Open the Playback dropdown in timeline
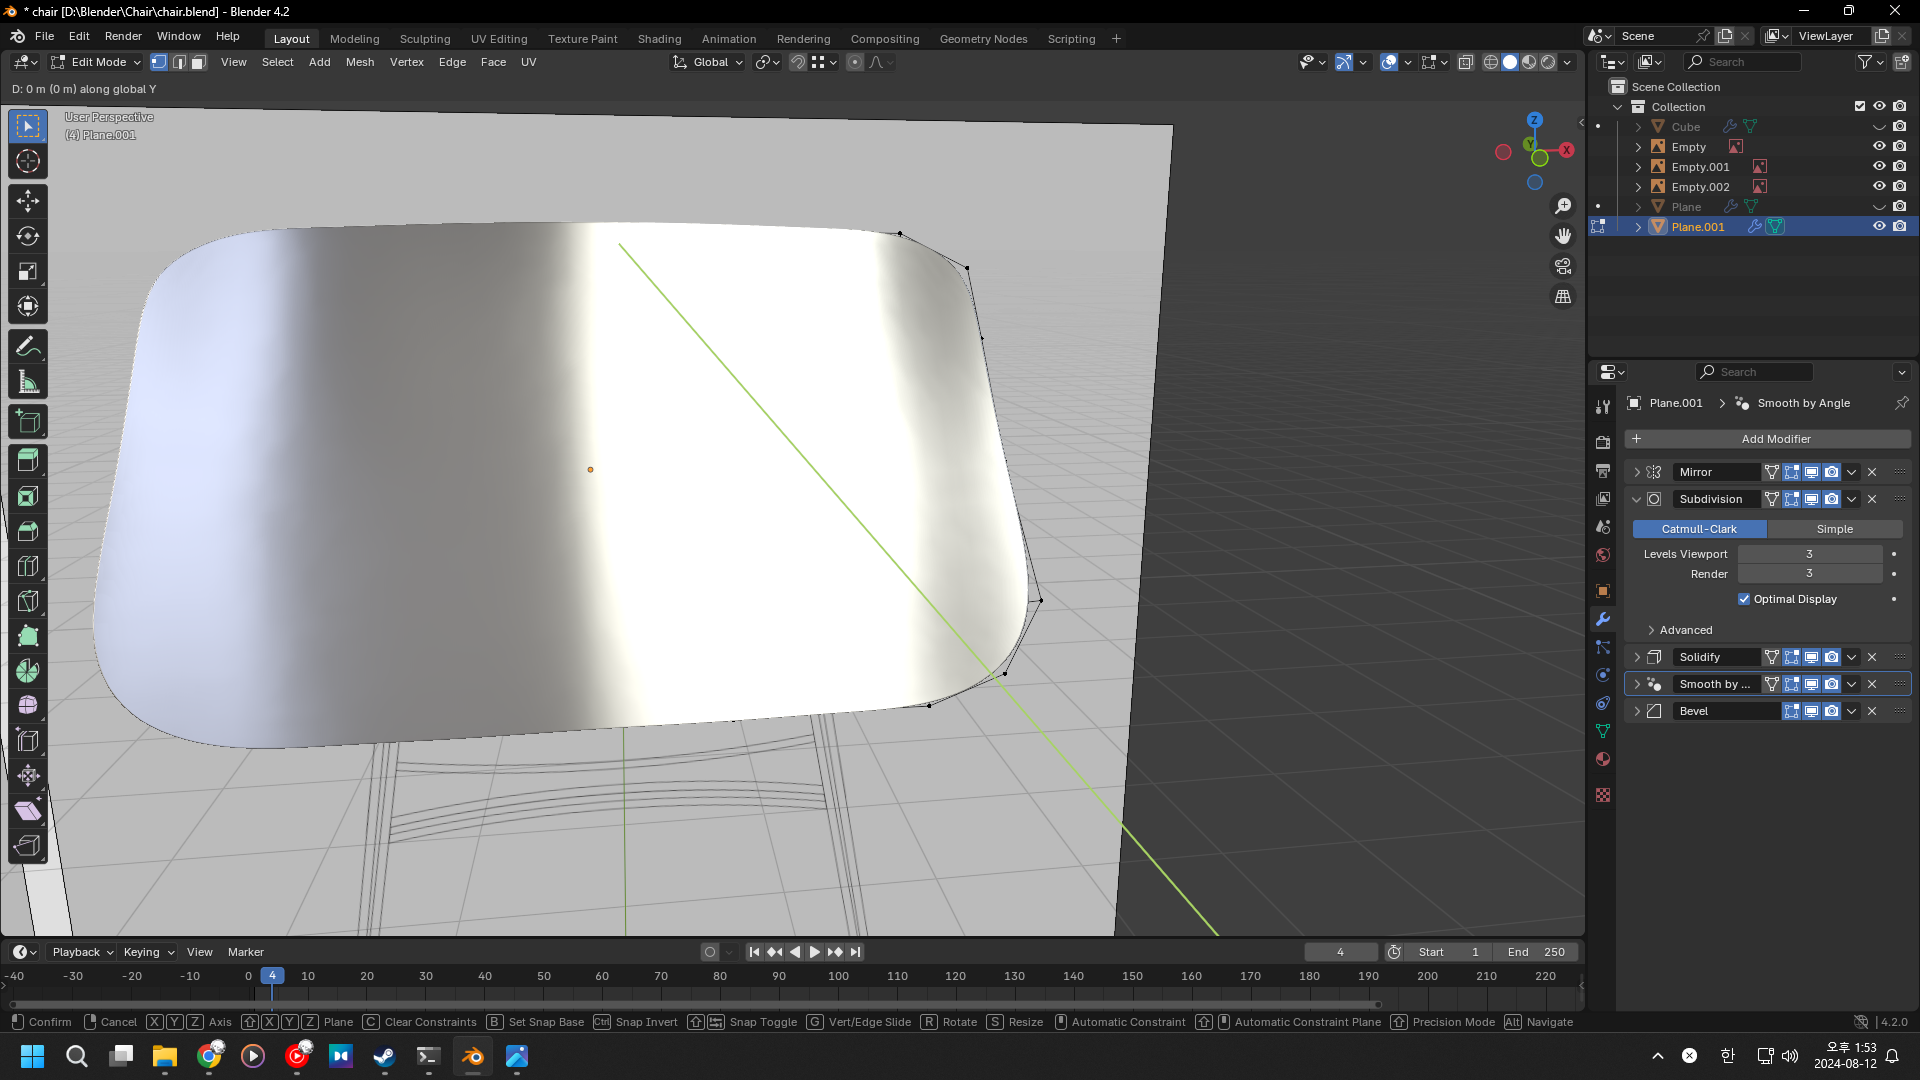This screenshot has width=1920, height=1080. [x=83, y=952]
